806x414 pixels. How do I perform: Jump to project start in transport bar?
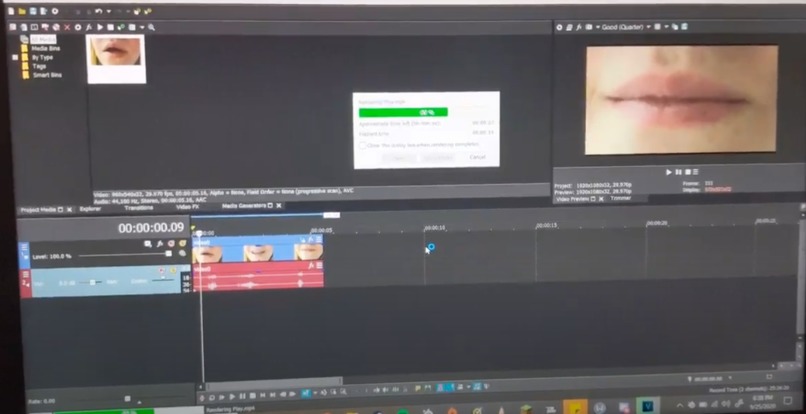click(263, 395)
